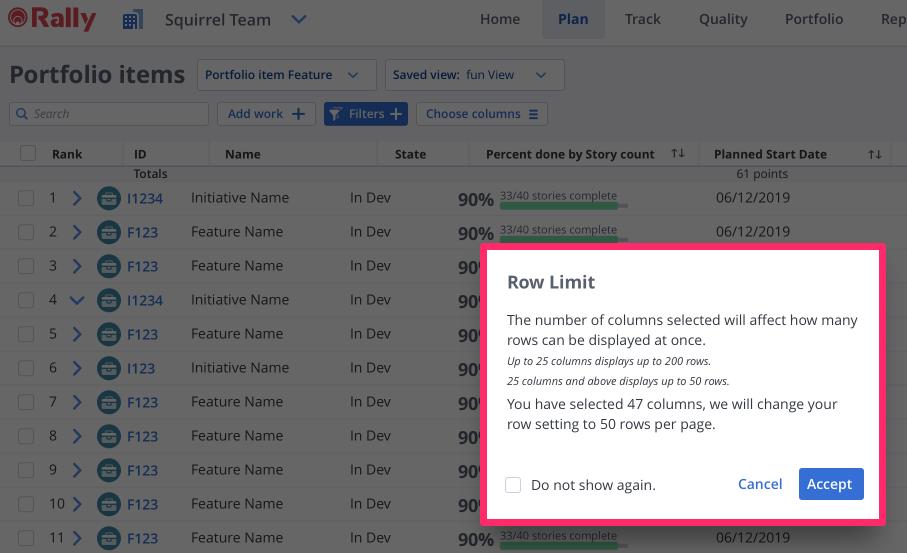Click the briefcase icon in row 8
907x553 pixels.
(109, 437)
